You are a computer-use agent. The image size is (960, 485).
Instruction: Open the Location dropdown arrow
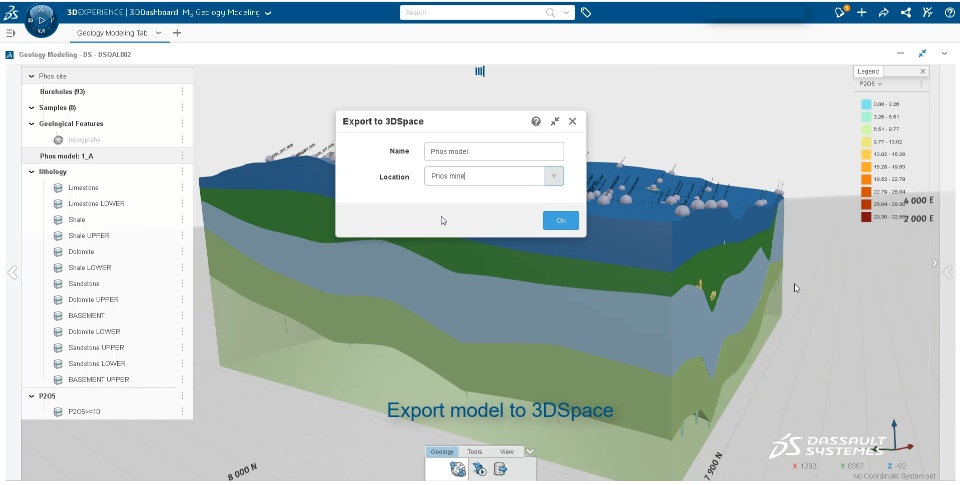(553, 176)
